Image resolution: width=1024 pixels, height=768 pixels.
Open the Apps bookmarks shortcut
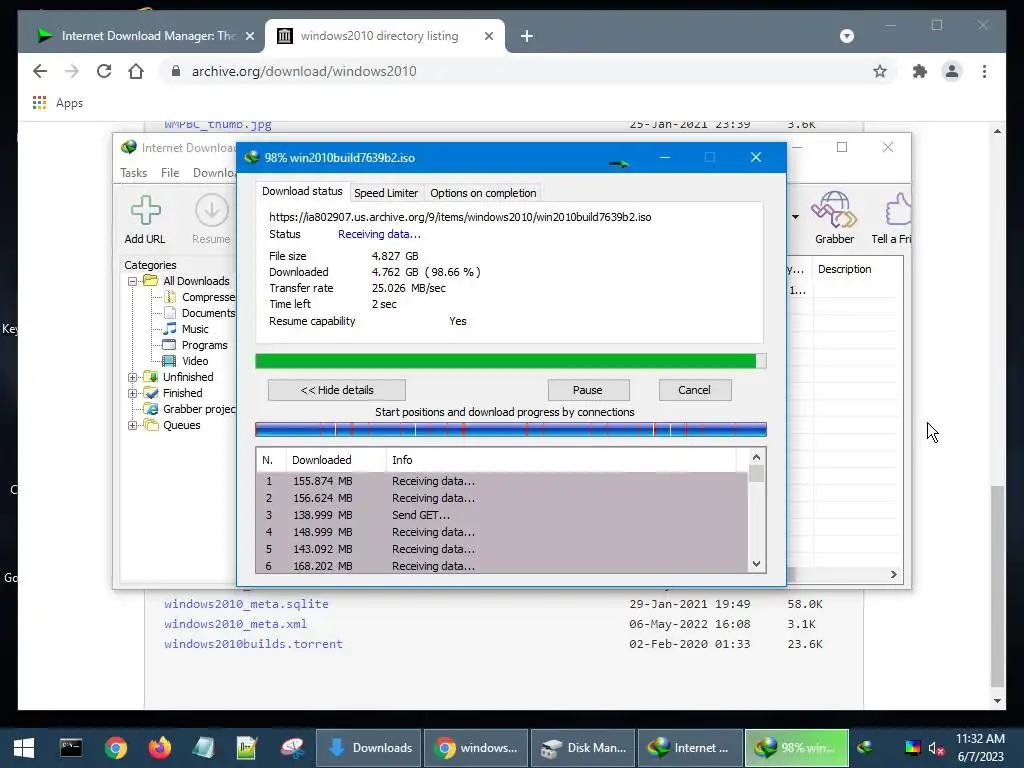click(x=58, y=103)
